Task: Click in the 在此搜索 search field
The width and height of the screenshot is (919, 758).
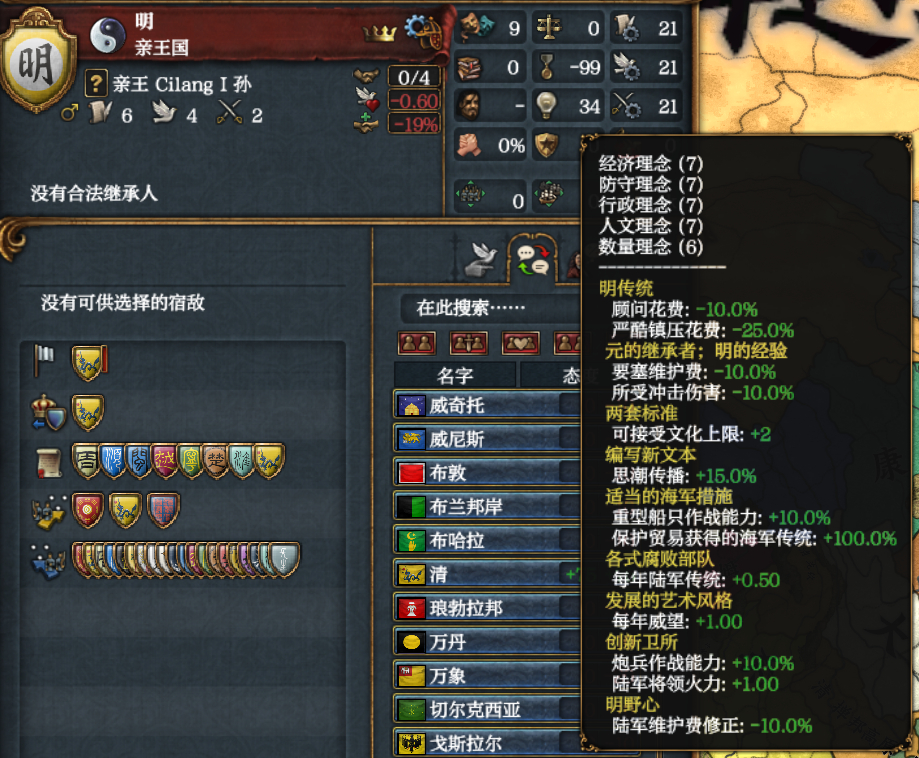Action: click(491, 308)
